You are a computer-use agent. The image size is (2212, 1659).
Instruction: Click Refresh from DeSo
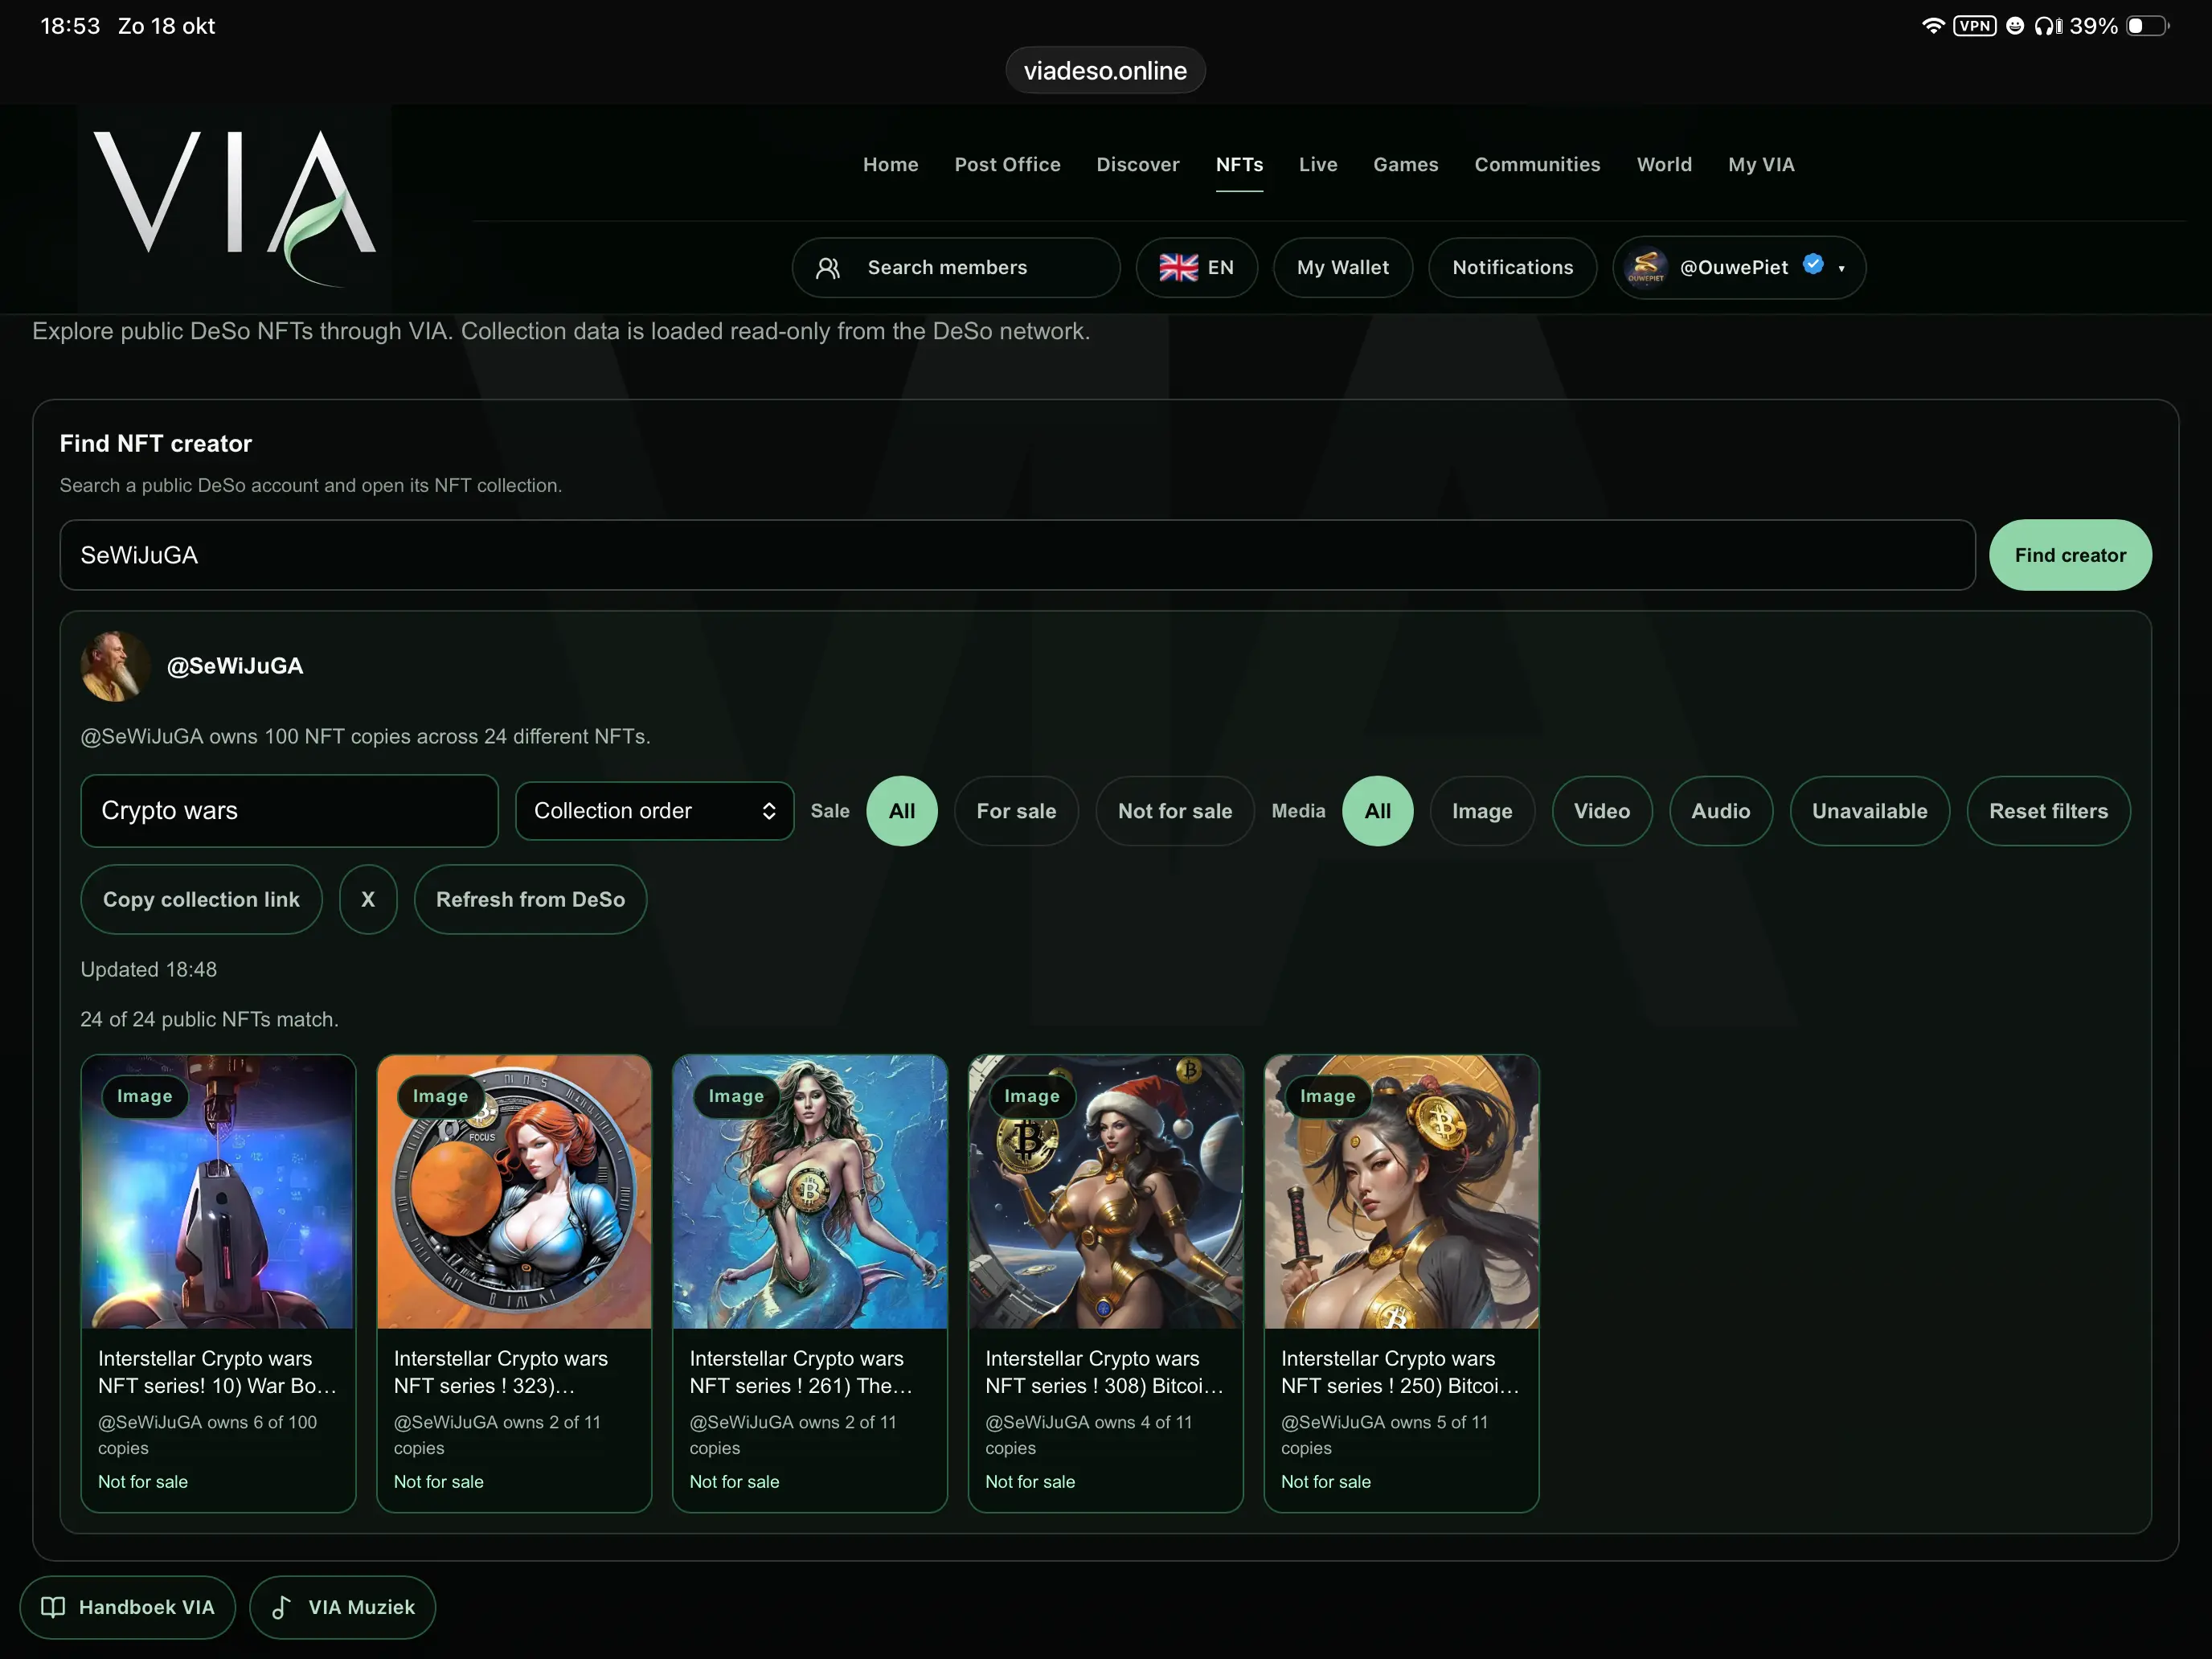point(530,899)
